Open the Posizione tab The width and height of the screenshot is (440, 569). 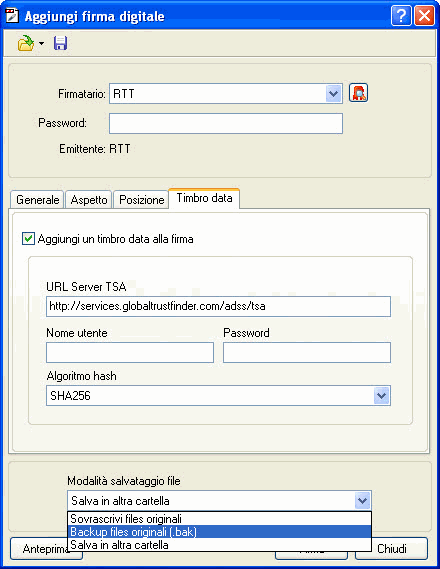coord(141,200)
